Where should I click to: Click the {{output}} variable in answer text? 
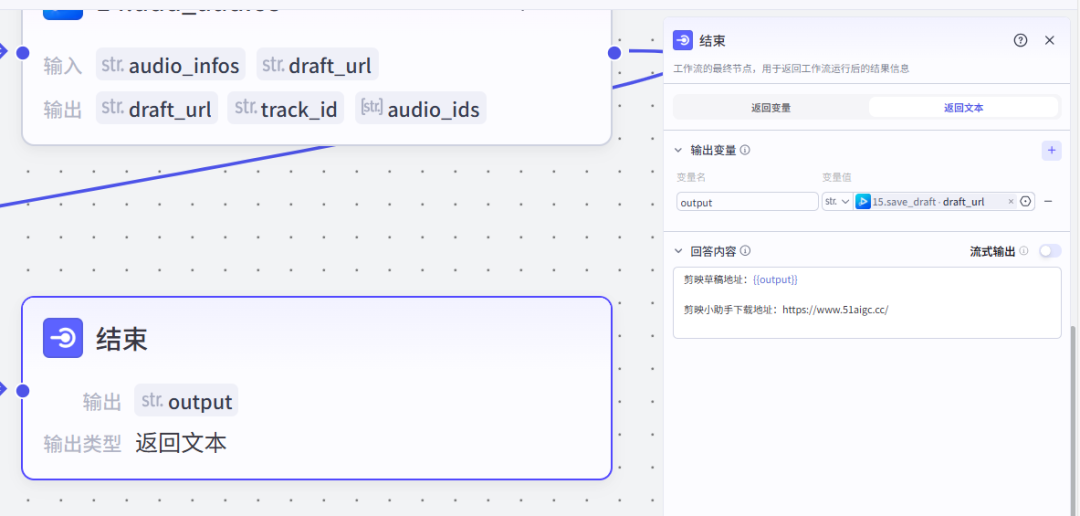click(775, 280)
